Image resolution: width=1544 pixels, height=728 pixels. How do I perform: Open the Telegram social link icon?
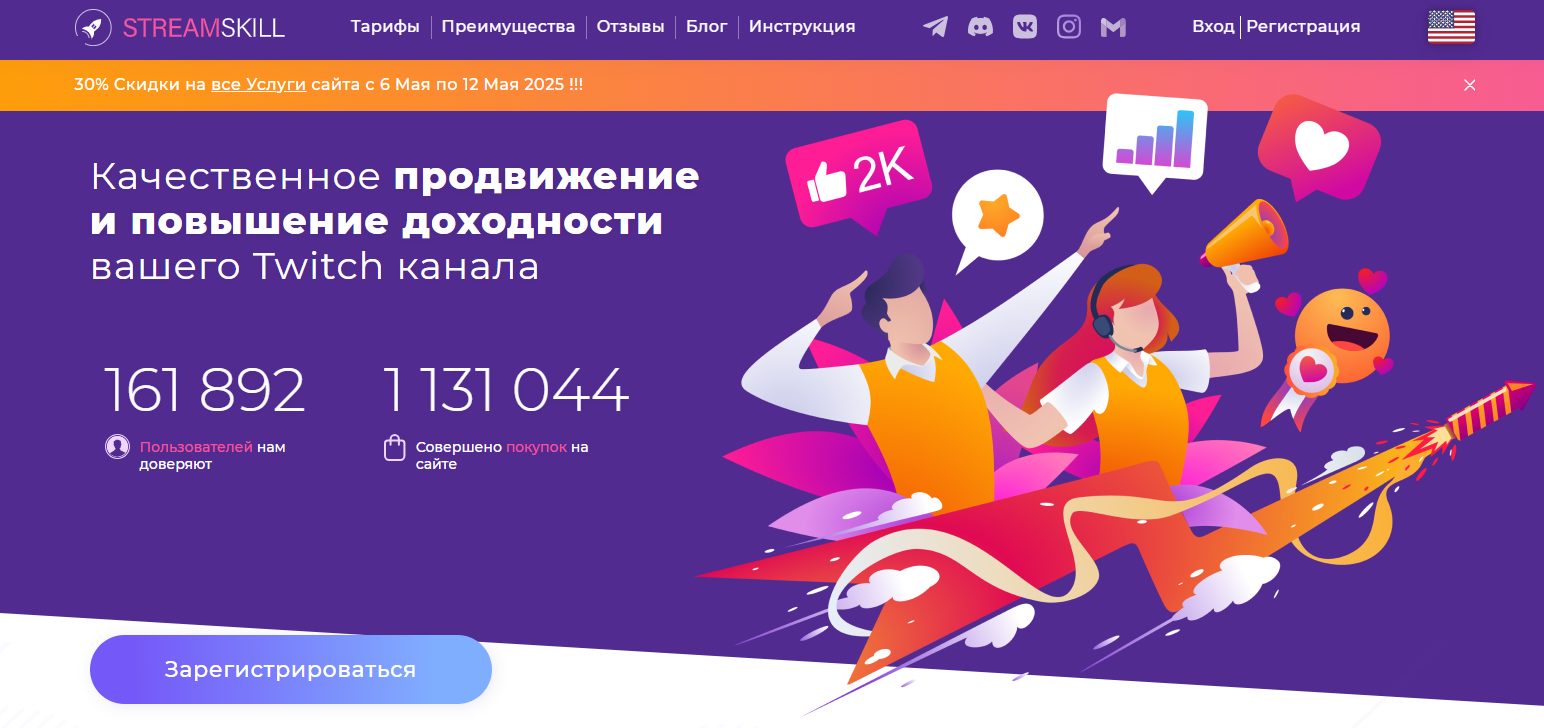[935, 27]
